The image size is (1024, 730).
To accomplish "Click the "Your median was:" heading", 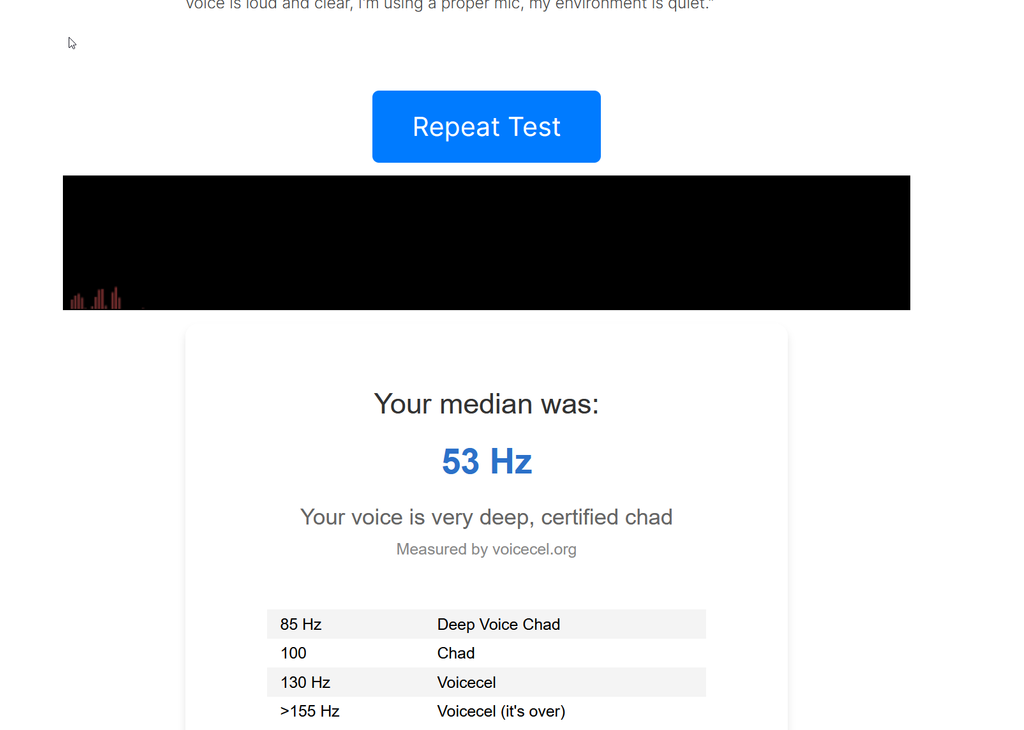I will (486, 404).
